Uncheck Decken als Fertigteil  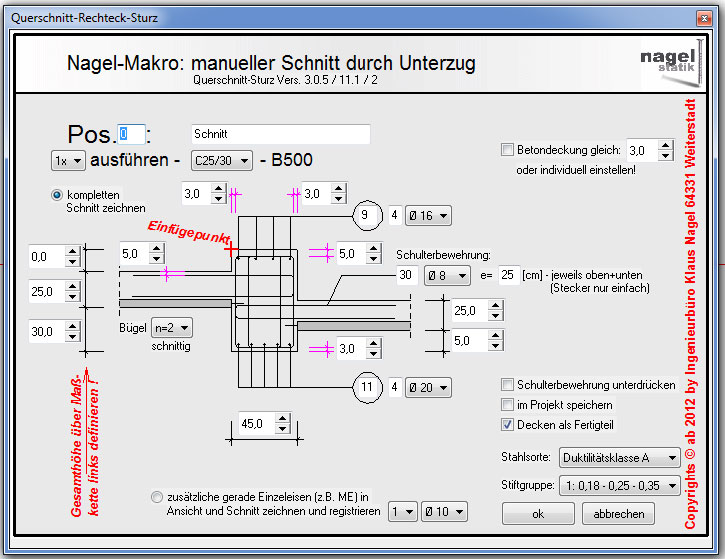[508, 424]
